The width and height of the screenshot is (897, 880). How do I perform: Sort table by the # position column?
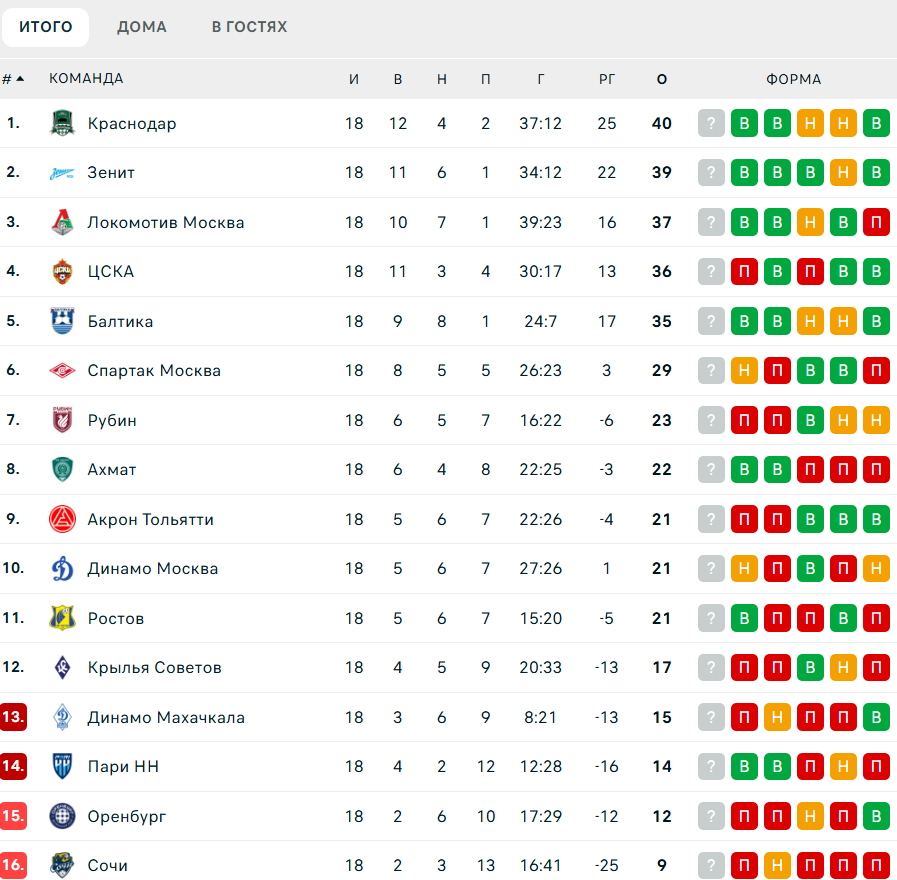[13, 79]
